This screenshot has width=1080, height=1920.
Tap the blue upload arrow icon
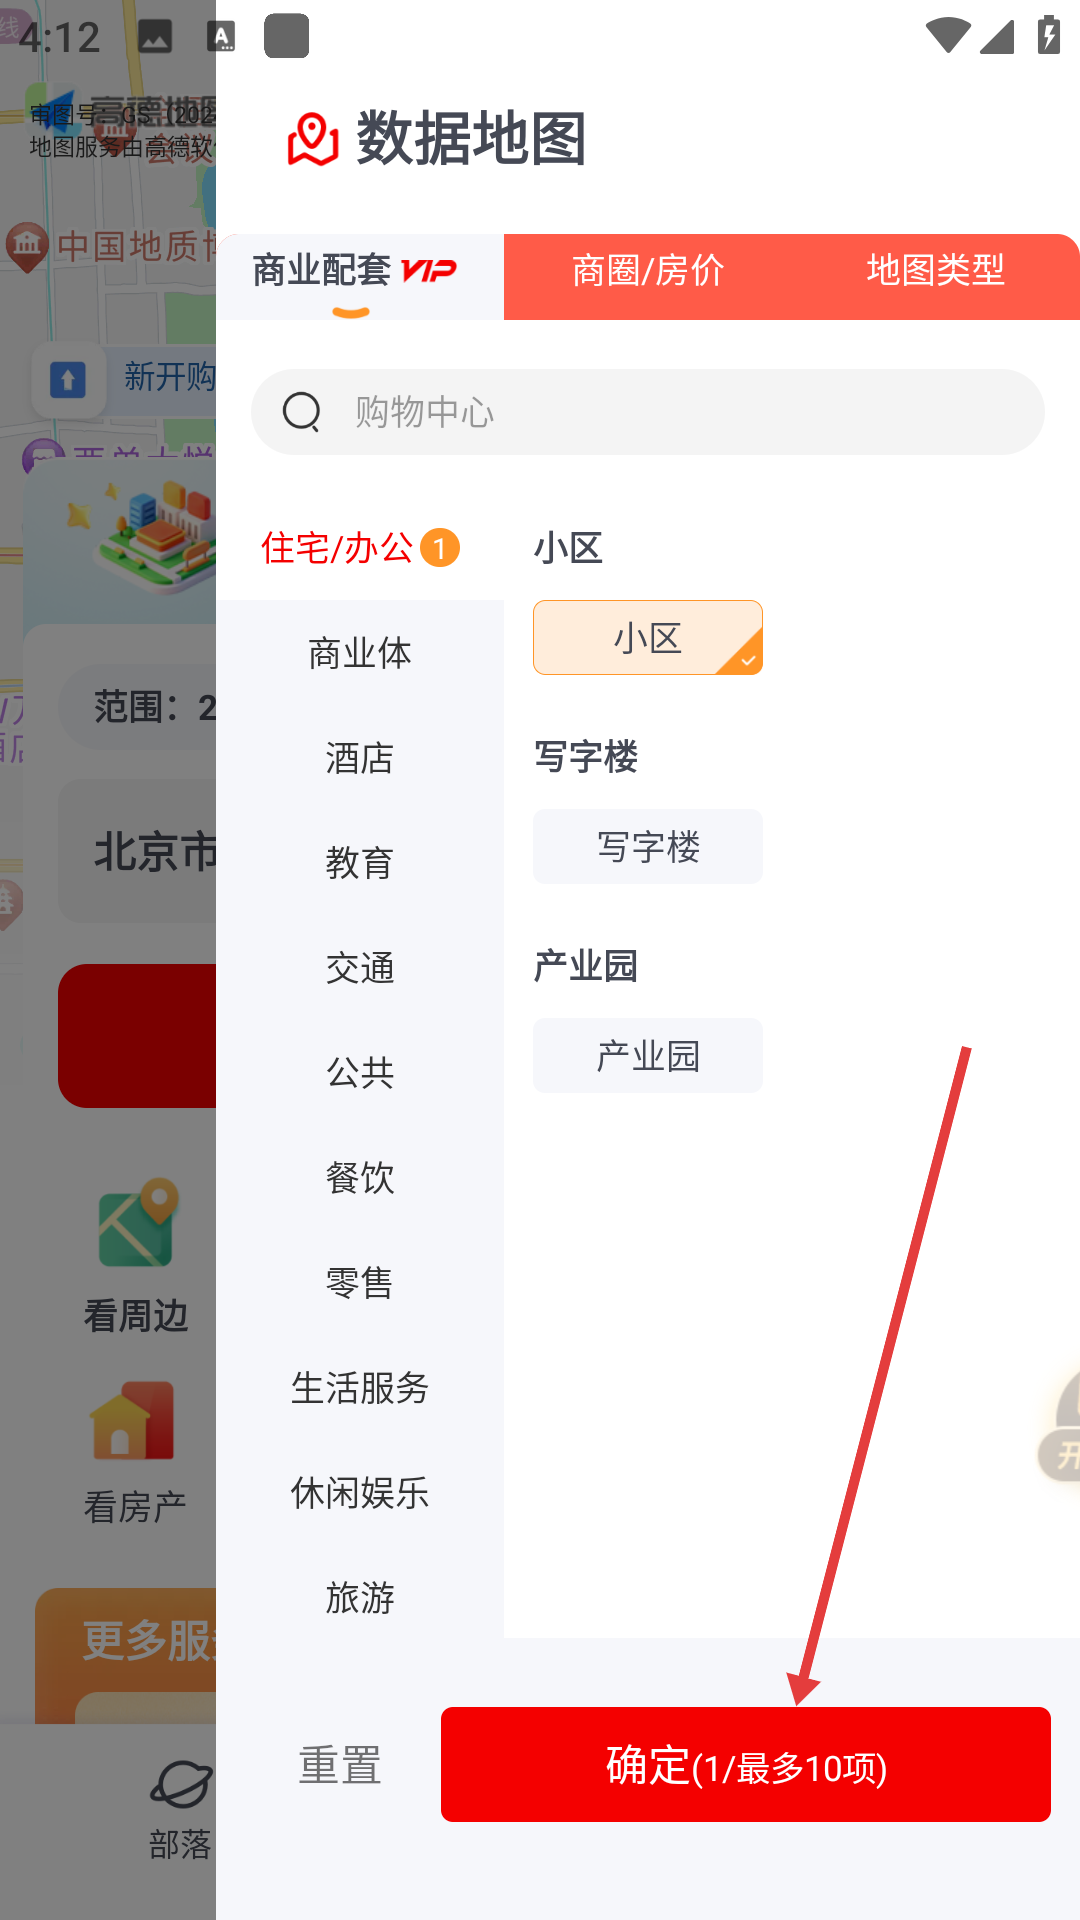68,380
